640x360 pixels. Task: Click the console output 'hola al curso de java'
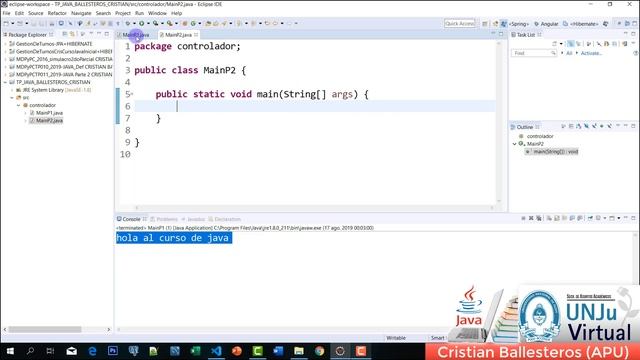pos(174,238)
